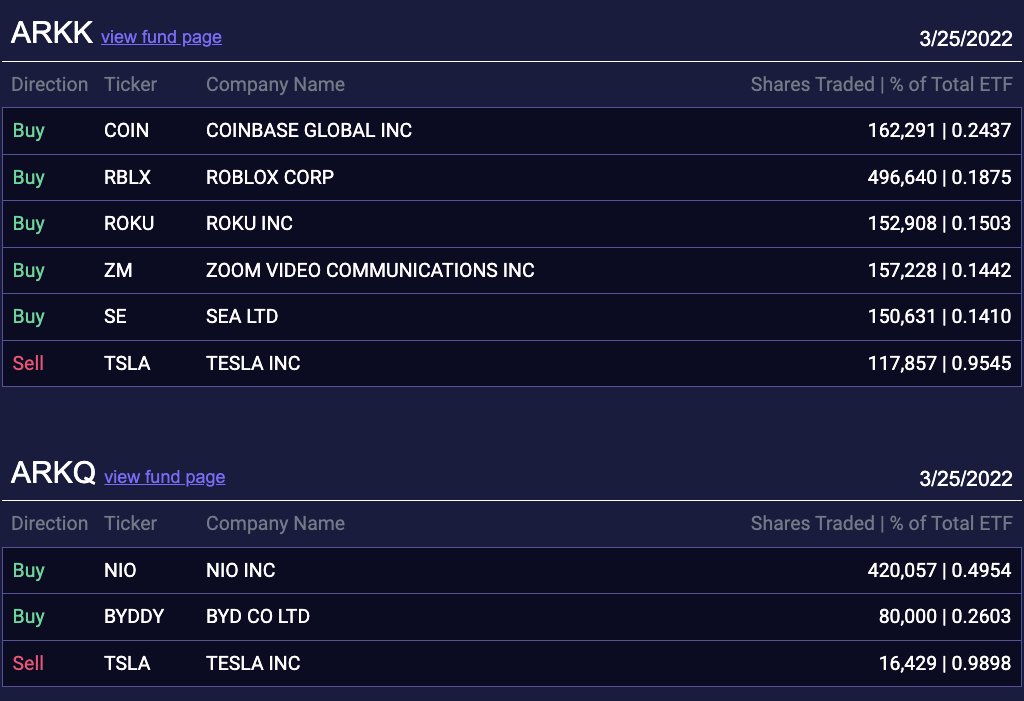
Task: Select SEA LTD company name
Action: 242,316
